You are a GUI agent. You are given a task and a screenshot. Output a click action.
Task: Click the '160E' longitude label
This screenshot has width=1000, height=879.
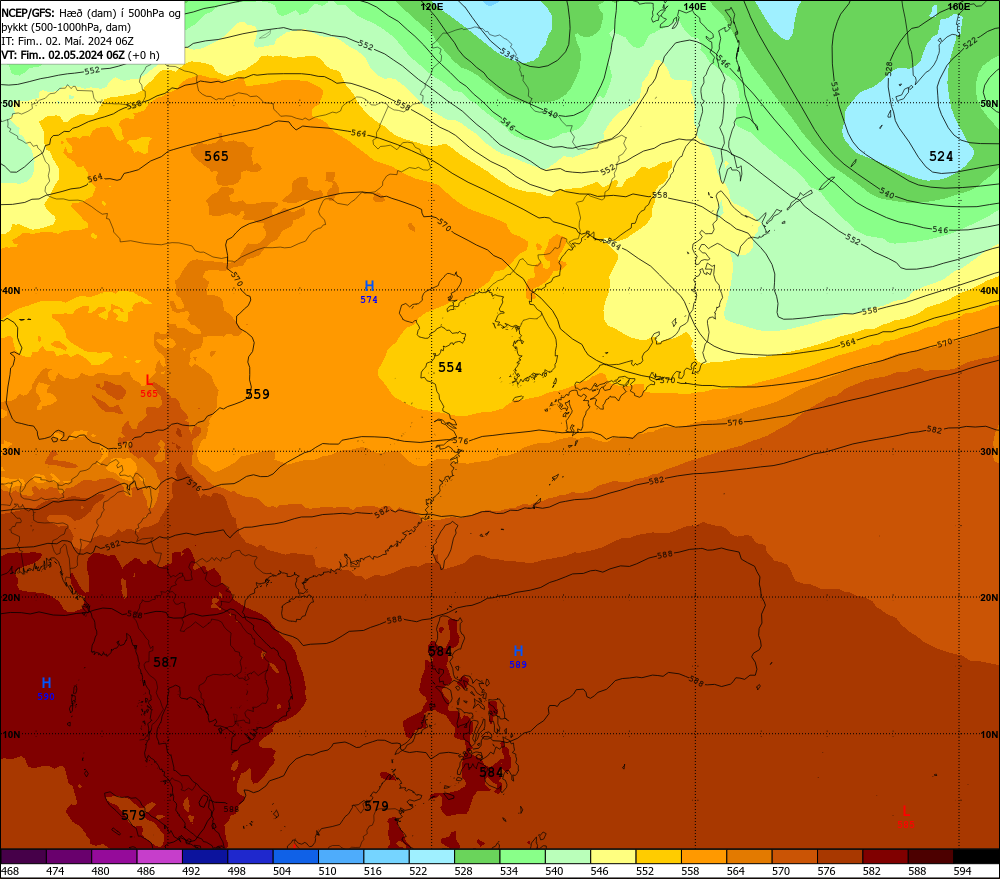[x=959, y=6]
